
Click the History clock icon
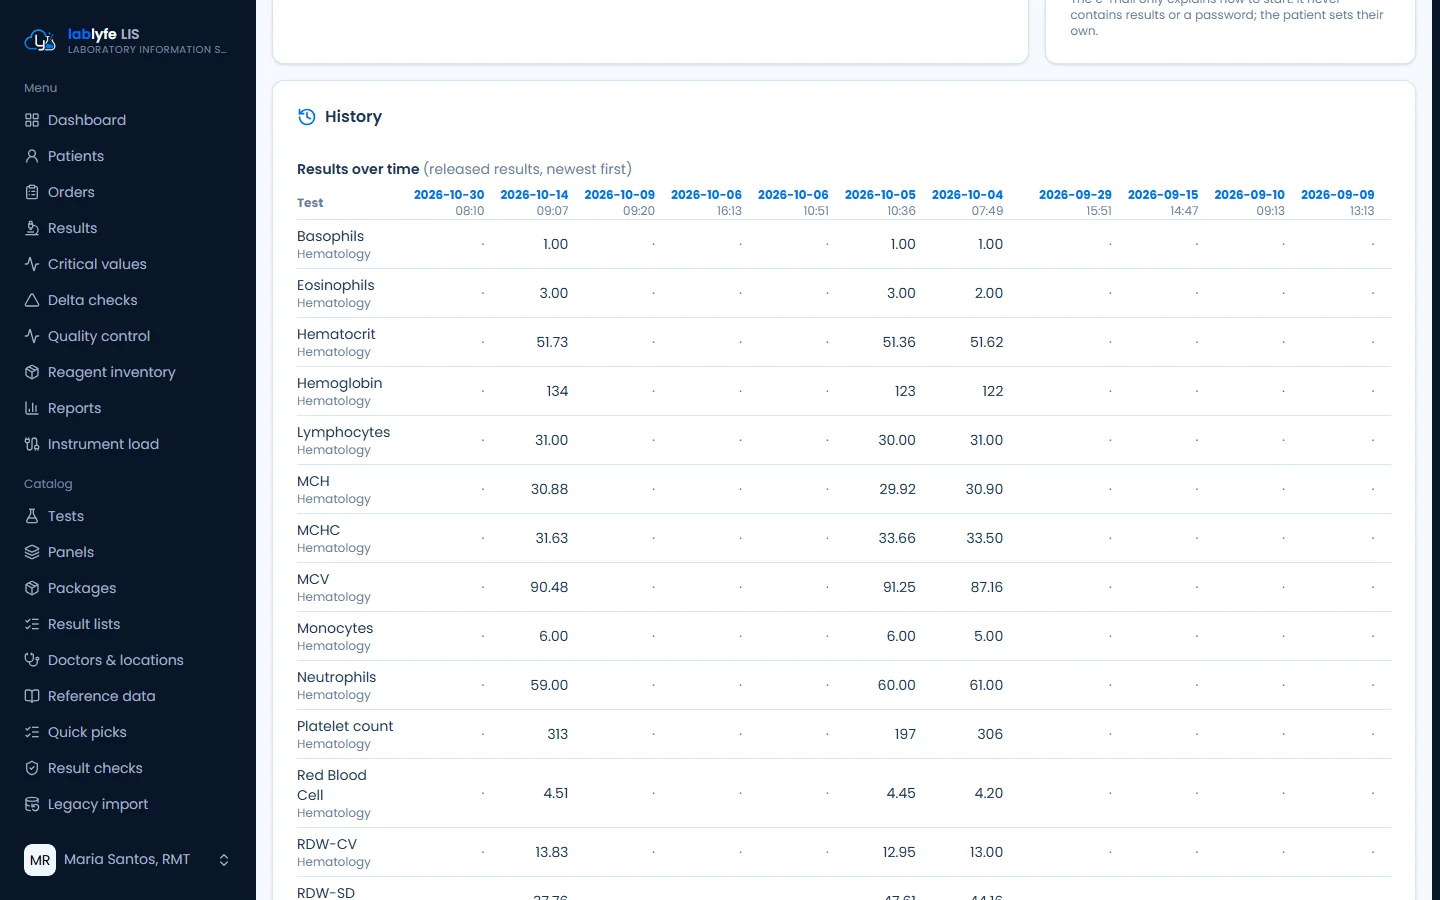coord(307,117)
